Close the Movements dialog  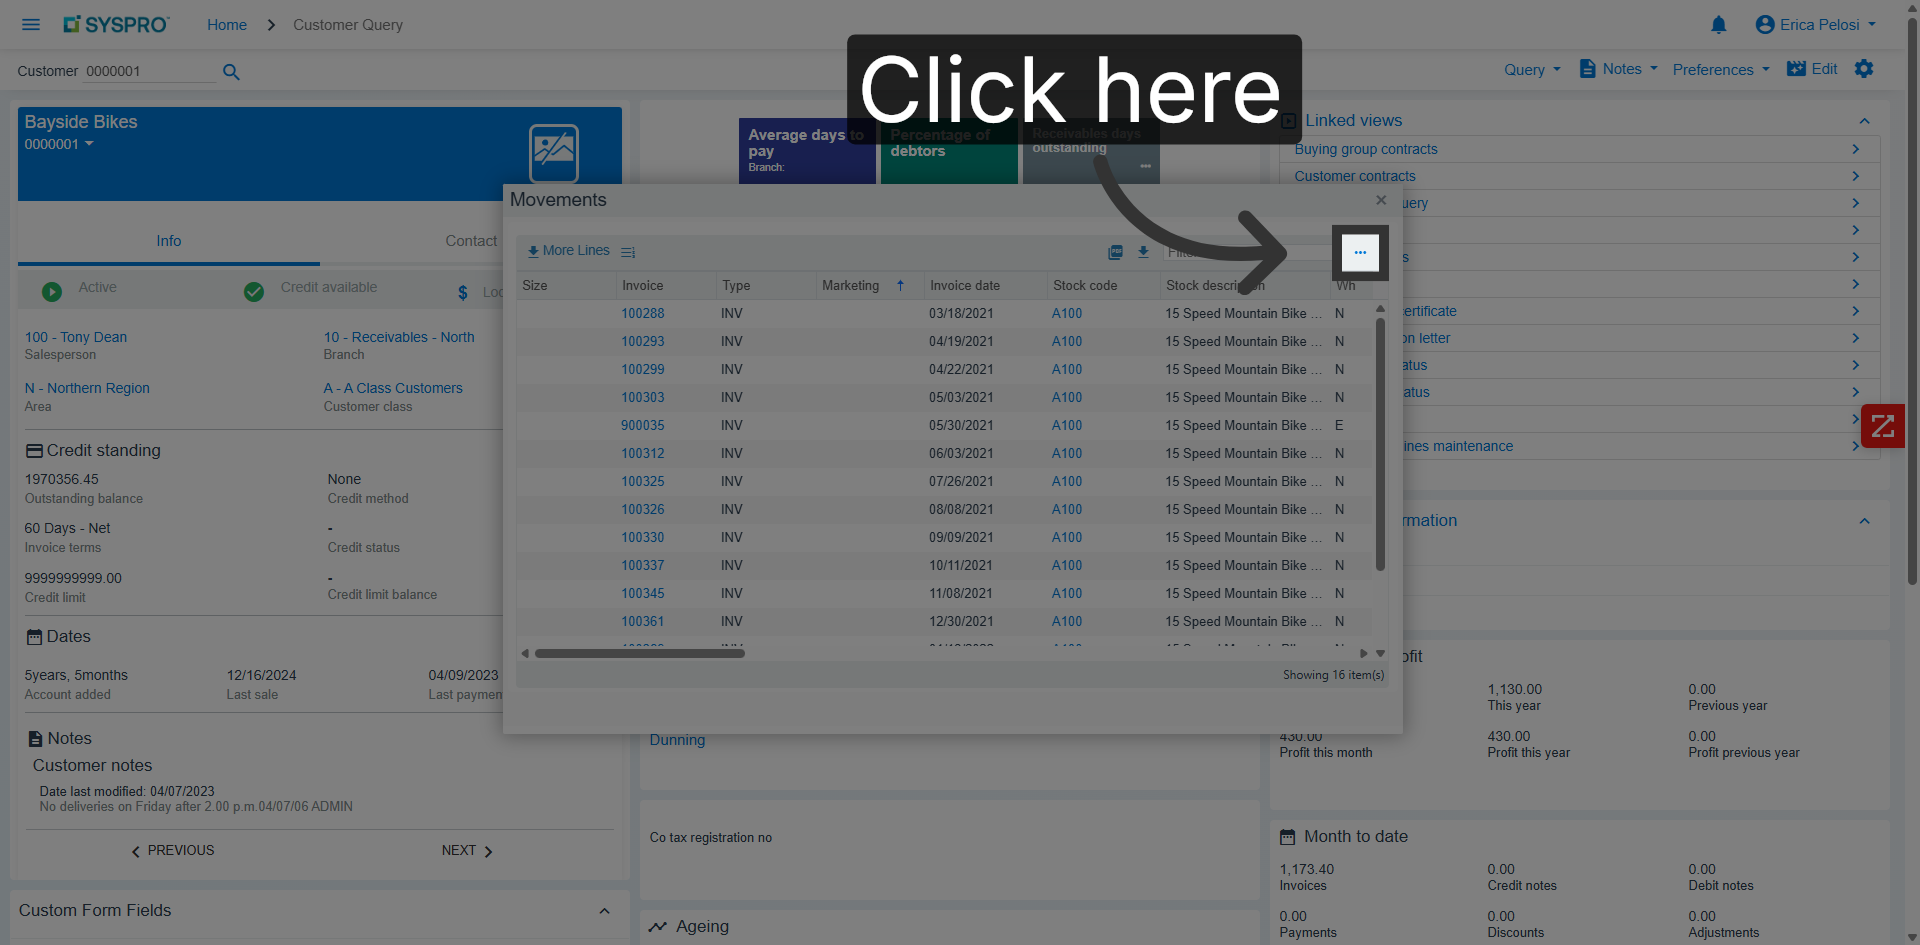pos(1381,200)
